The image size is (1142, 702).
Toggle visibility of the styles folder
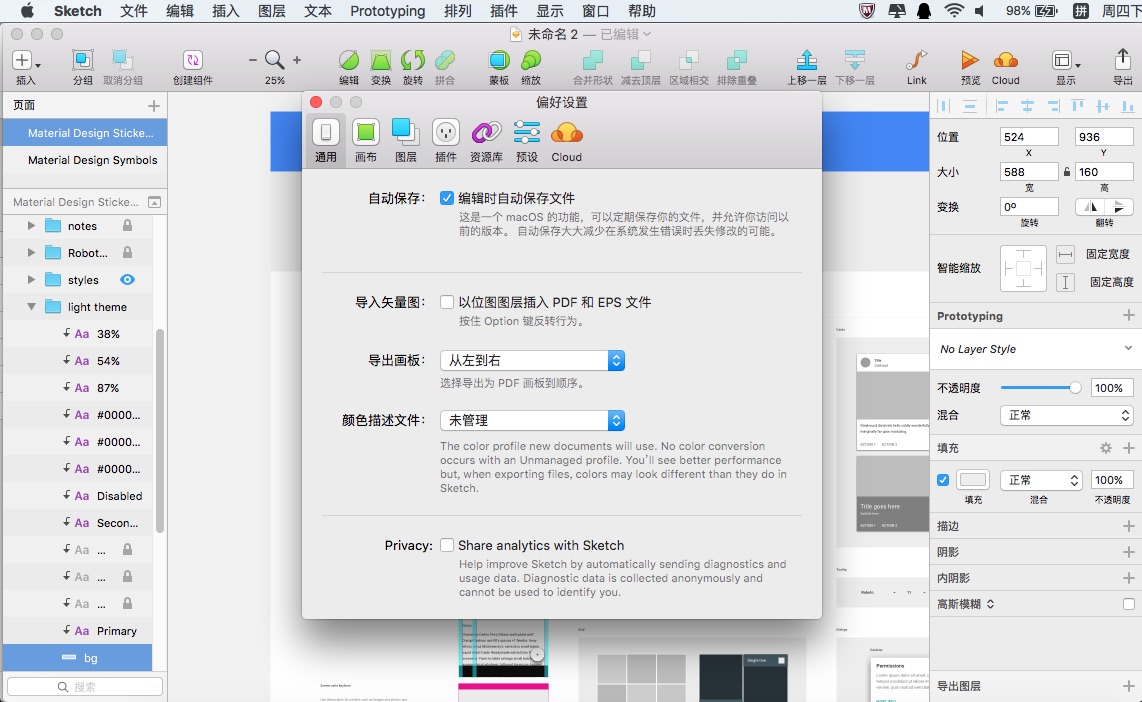(127, 280)
